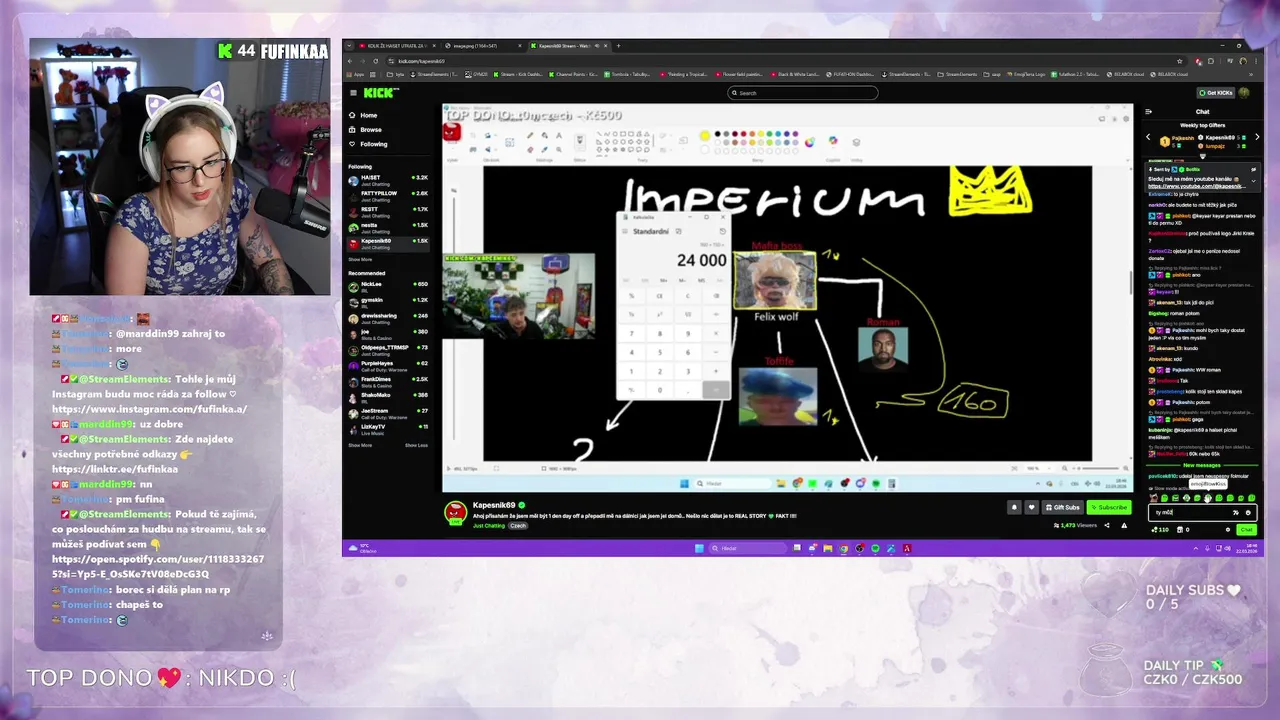Open RESTT channel in Following list
This screenshot has width=1280, height=720.
pyautogui.click(x=388, y=211)
